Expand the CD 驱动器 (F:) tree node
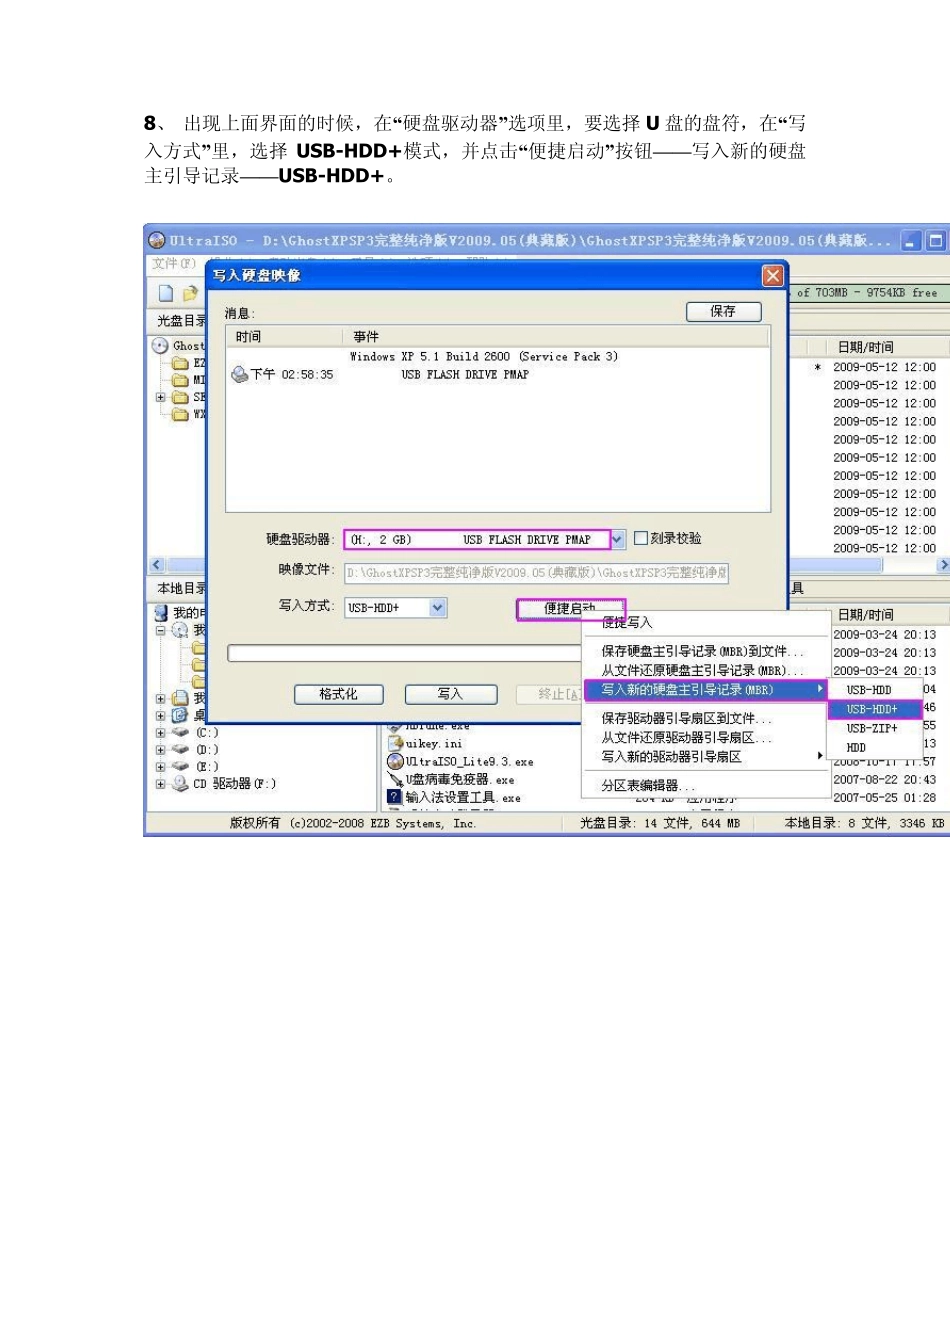The width and height of the screenshot is (950, 1344). point(160,784)
